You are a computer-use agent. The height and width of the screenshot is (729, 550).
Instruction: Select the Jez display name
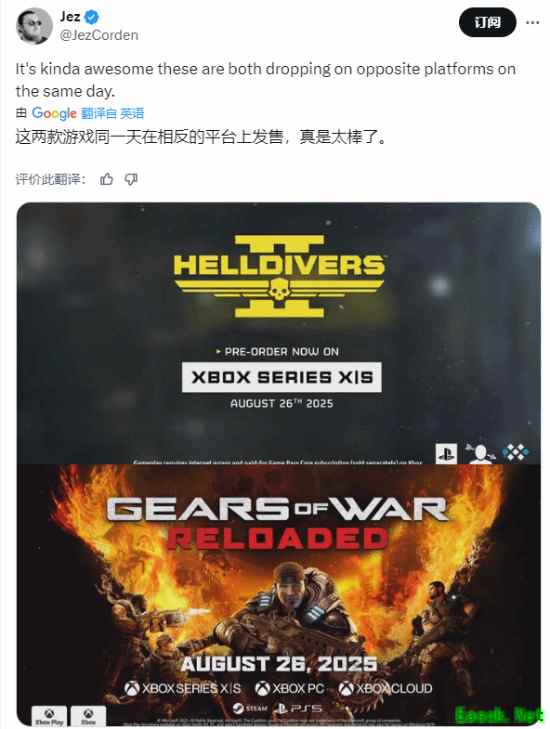coord(70,17)
